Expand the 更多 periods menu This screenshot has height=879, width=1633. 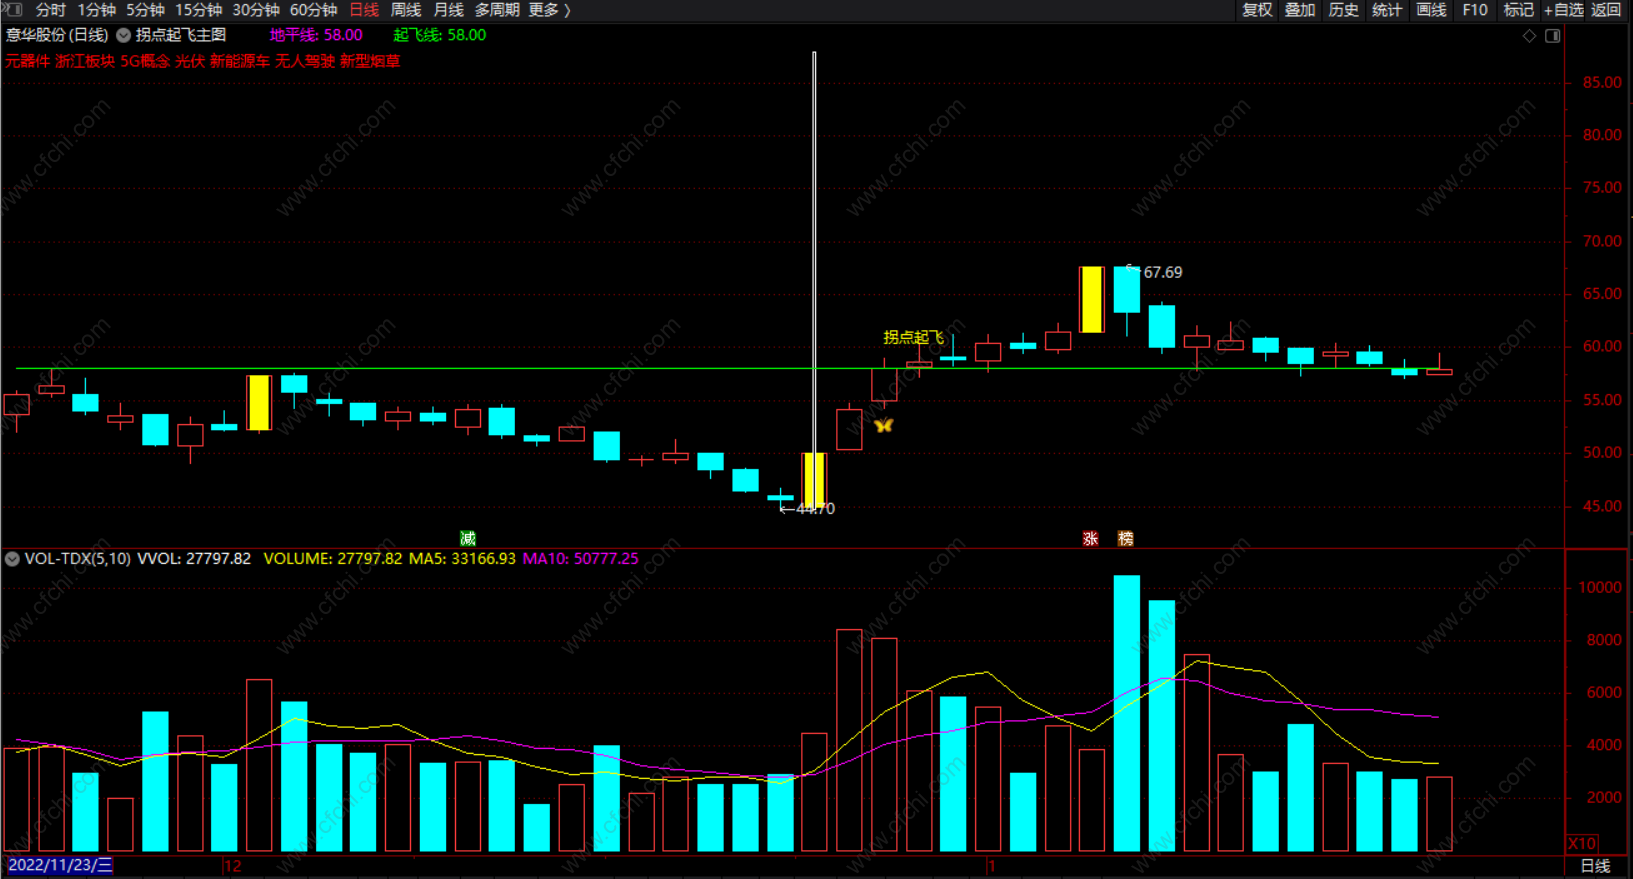(549, 10)
